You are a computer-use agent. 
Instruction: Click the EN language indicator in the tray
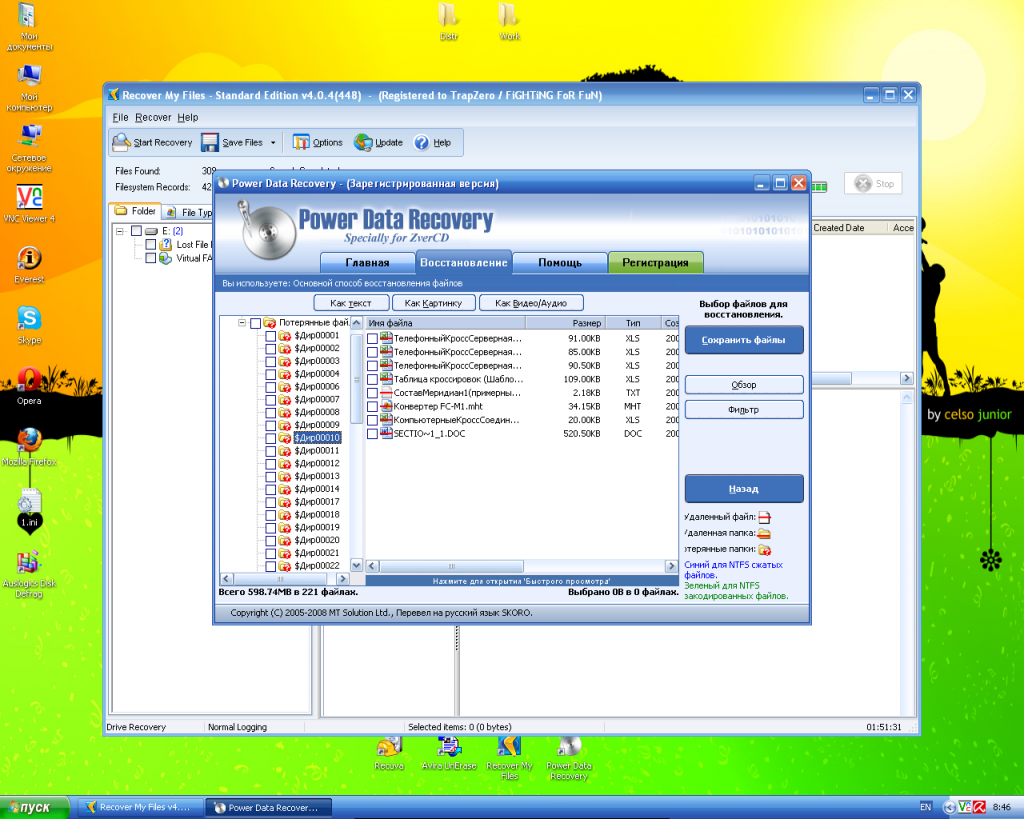pyautogui.click(x=925, y=807)
